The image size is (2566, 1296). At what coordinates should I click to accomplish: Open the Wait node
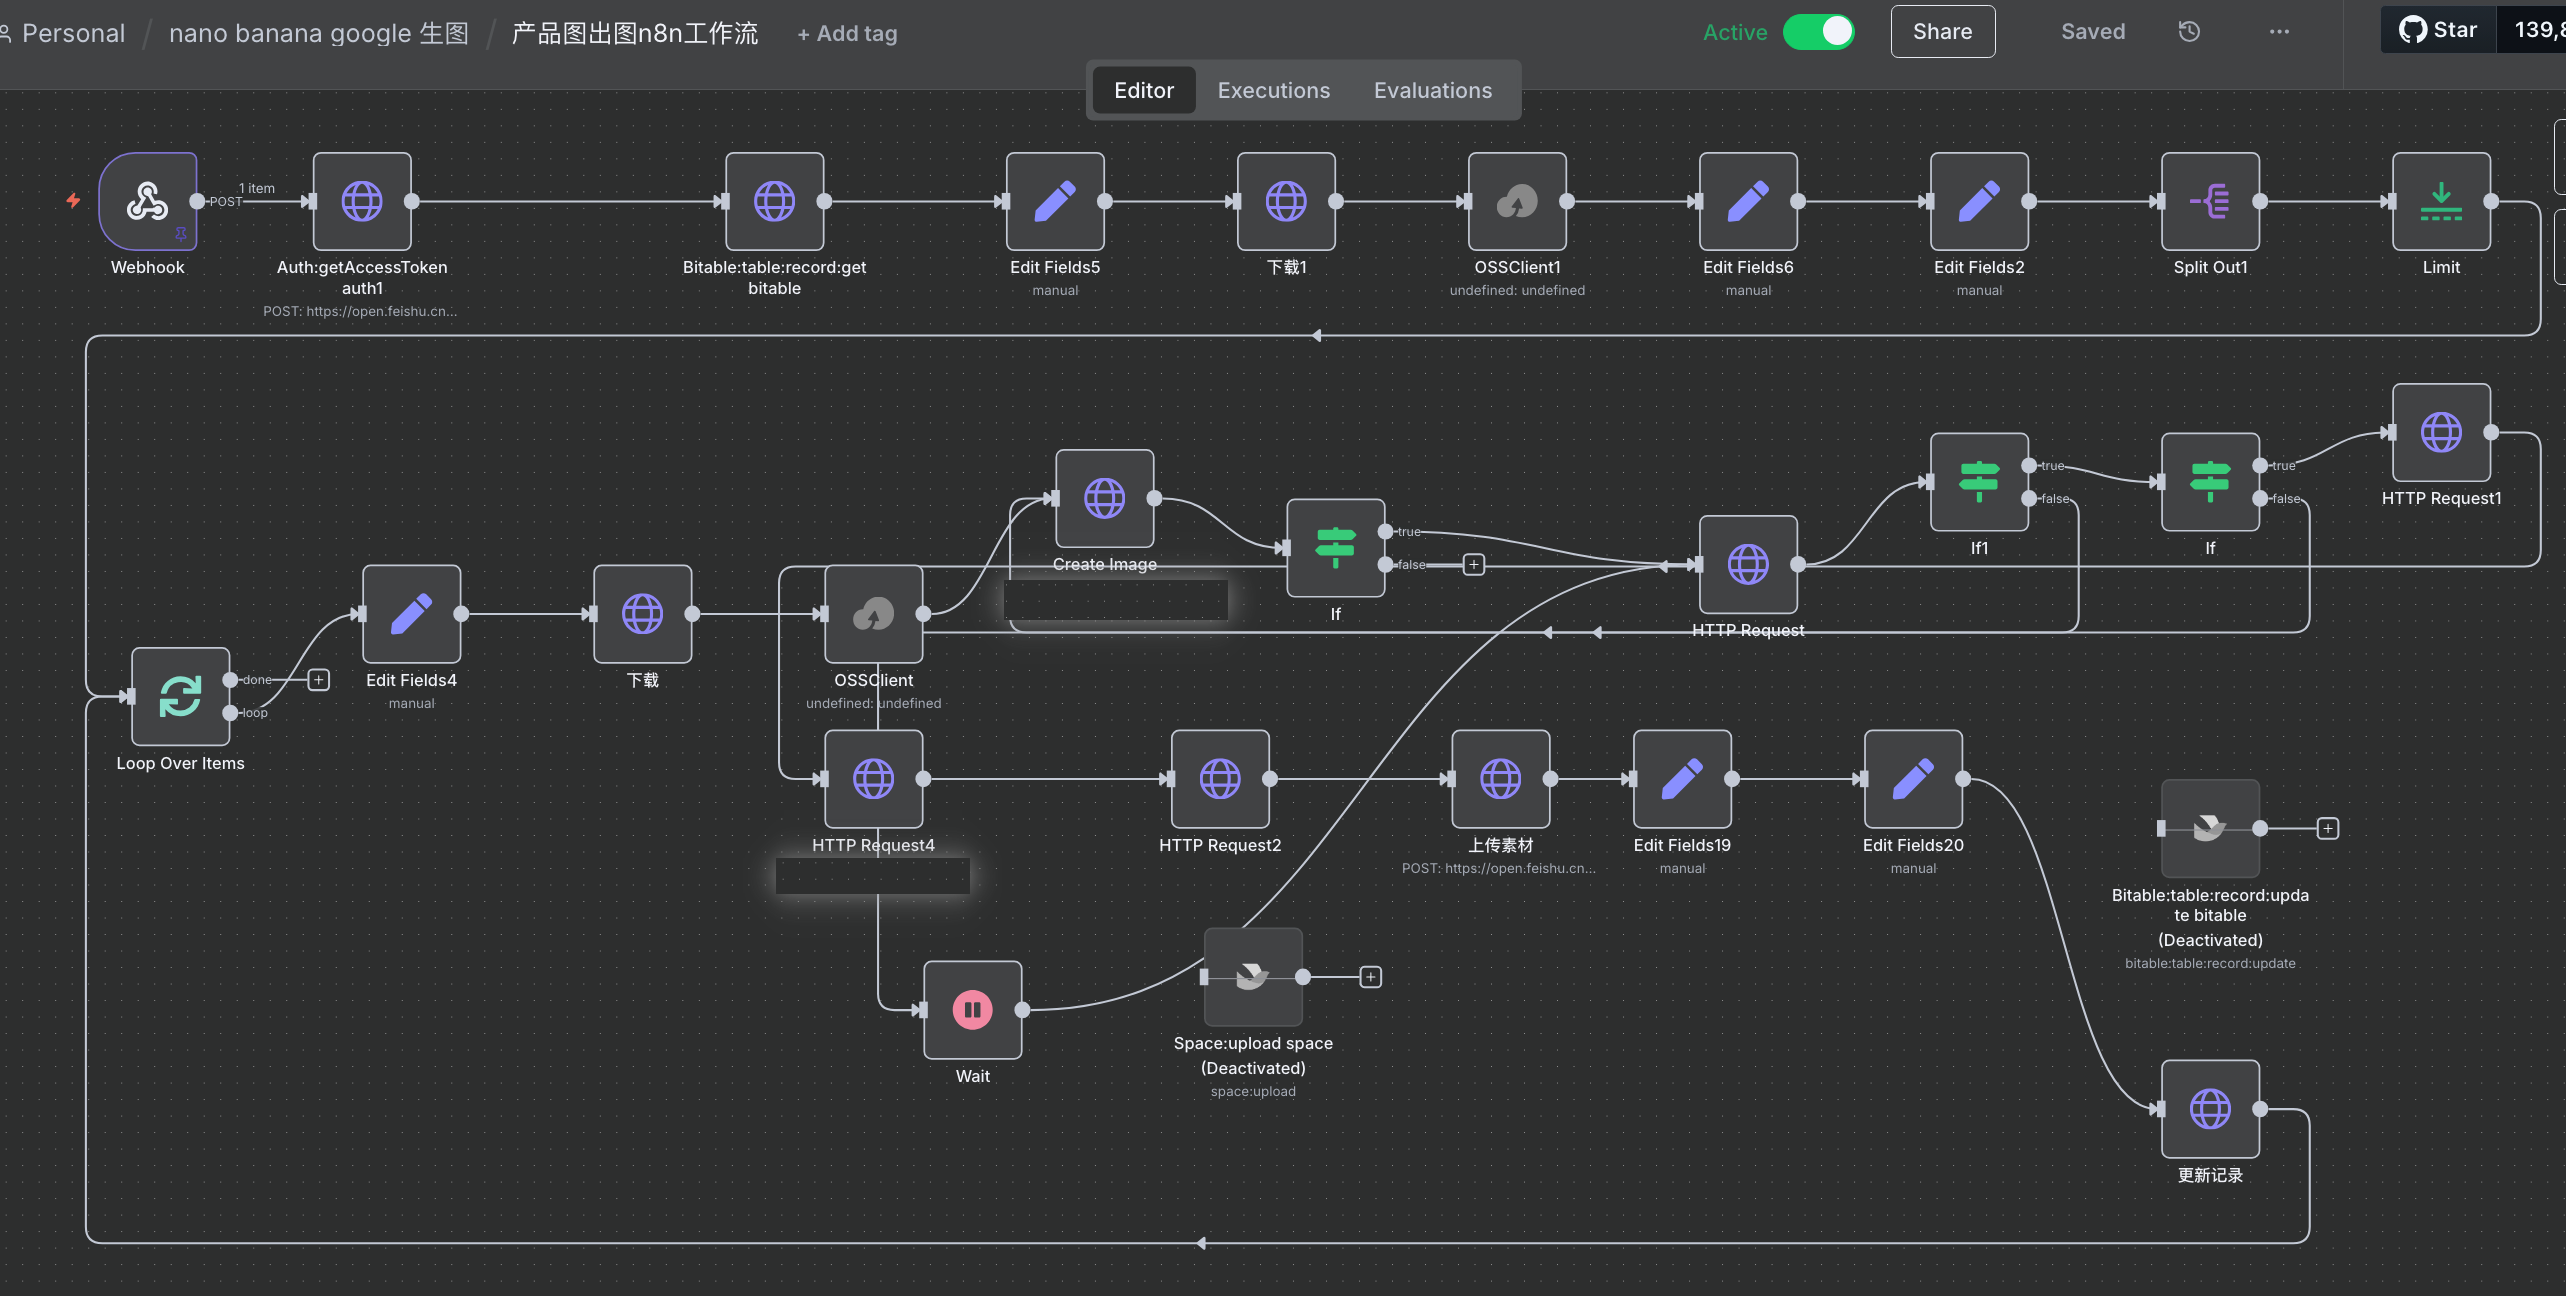(972, 1010)
